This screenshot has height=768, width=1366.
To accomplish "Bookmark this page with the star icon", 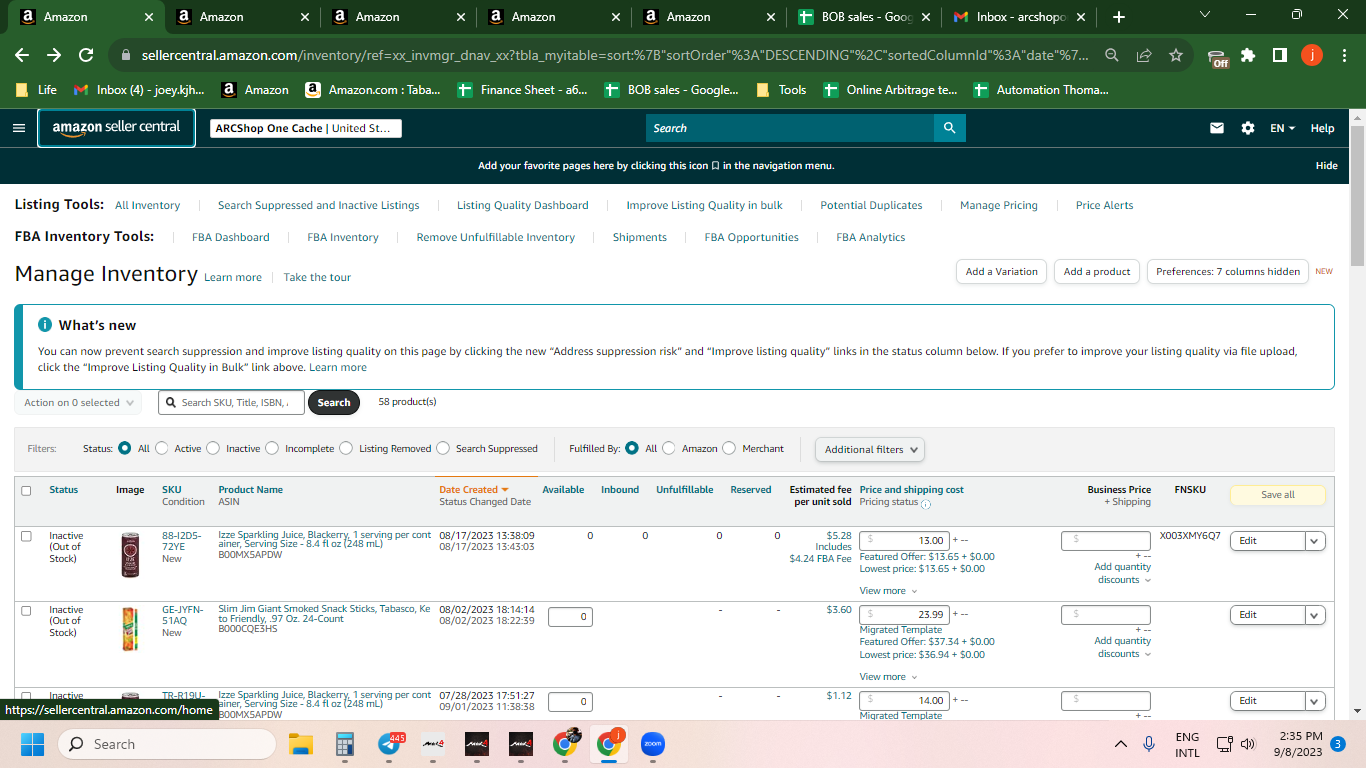I will point(1176,55).
